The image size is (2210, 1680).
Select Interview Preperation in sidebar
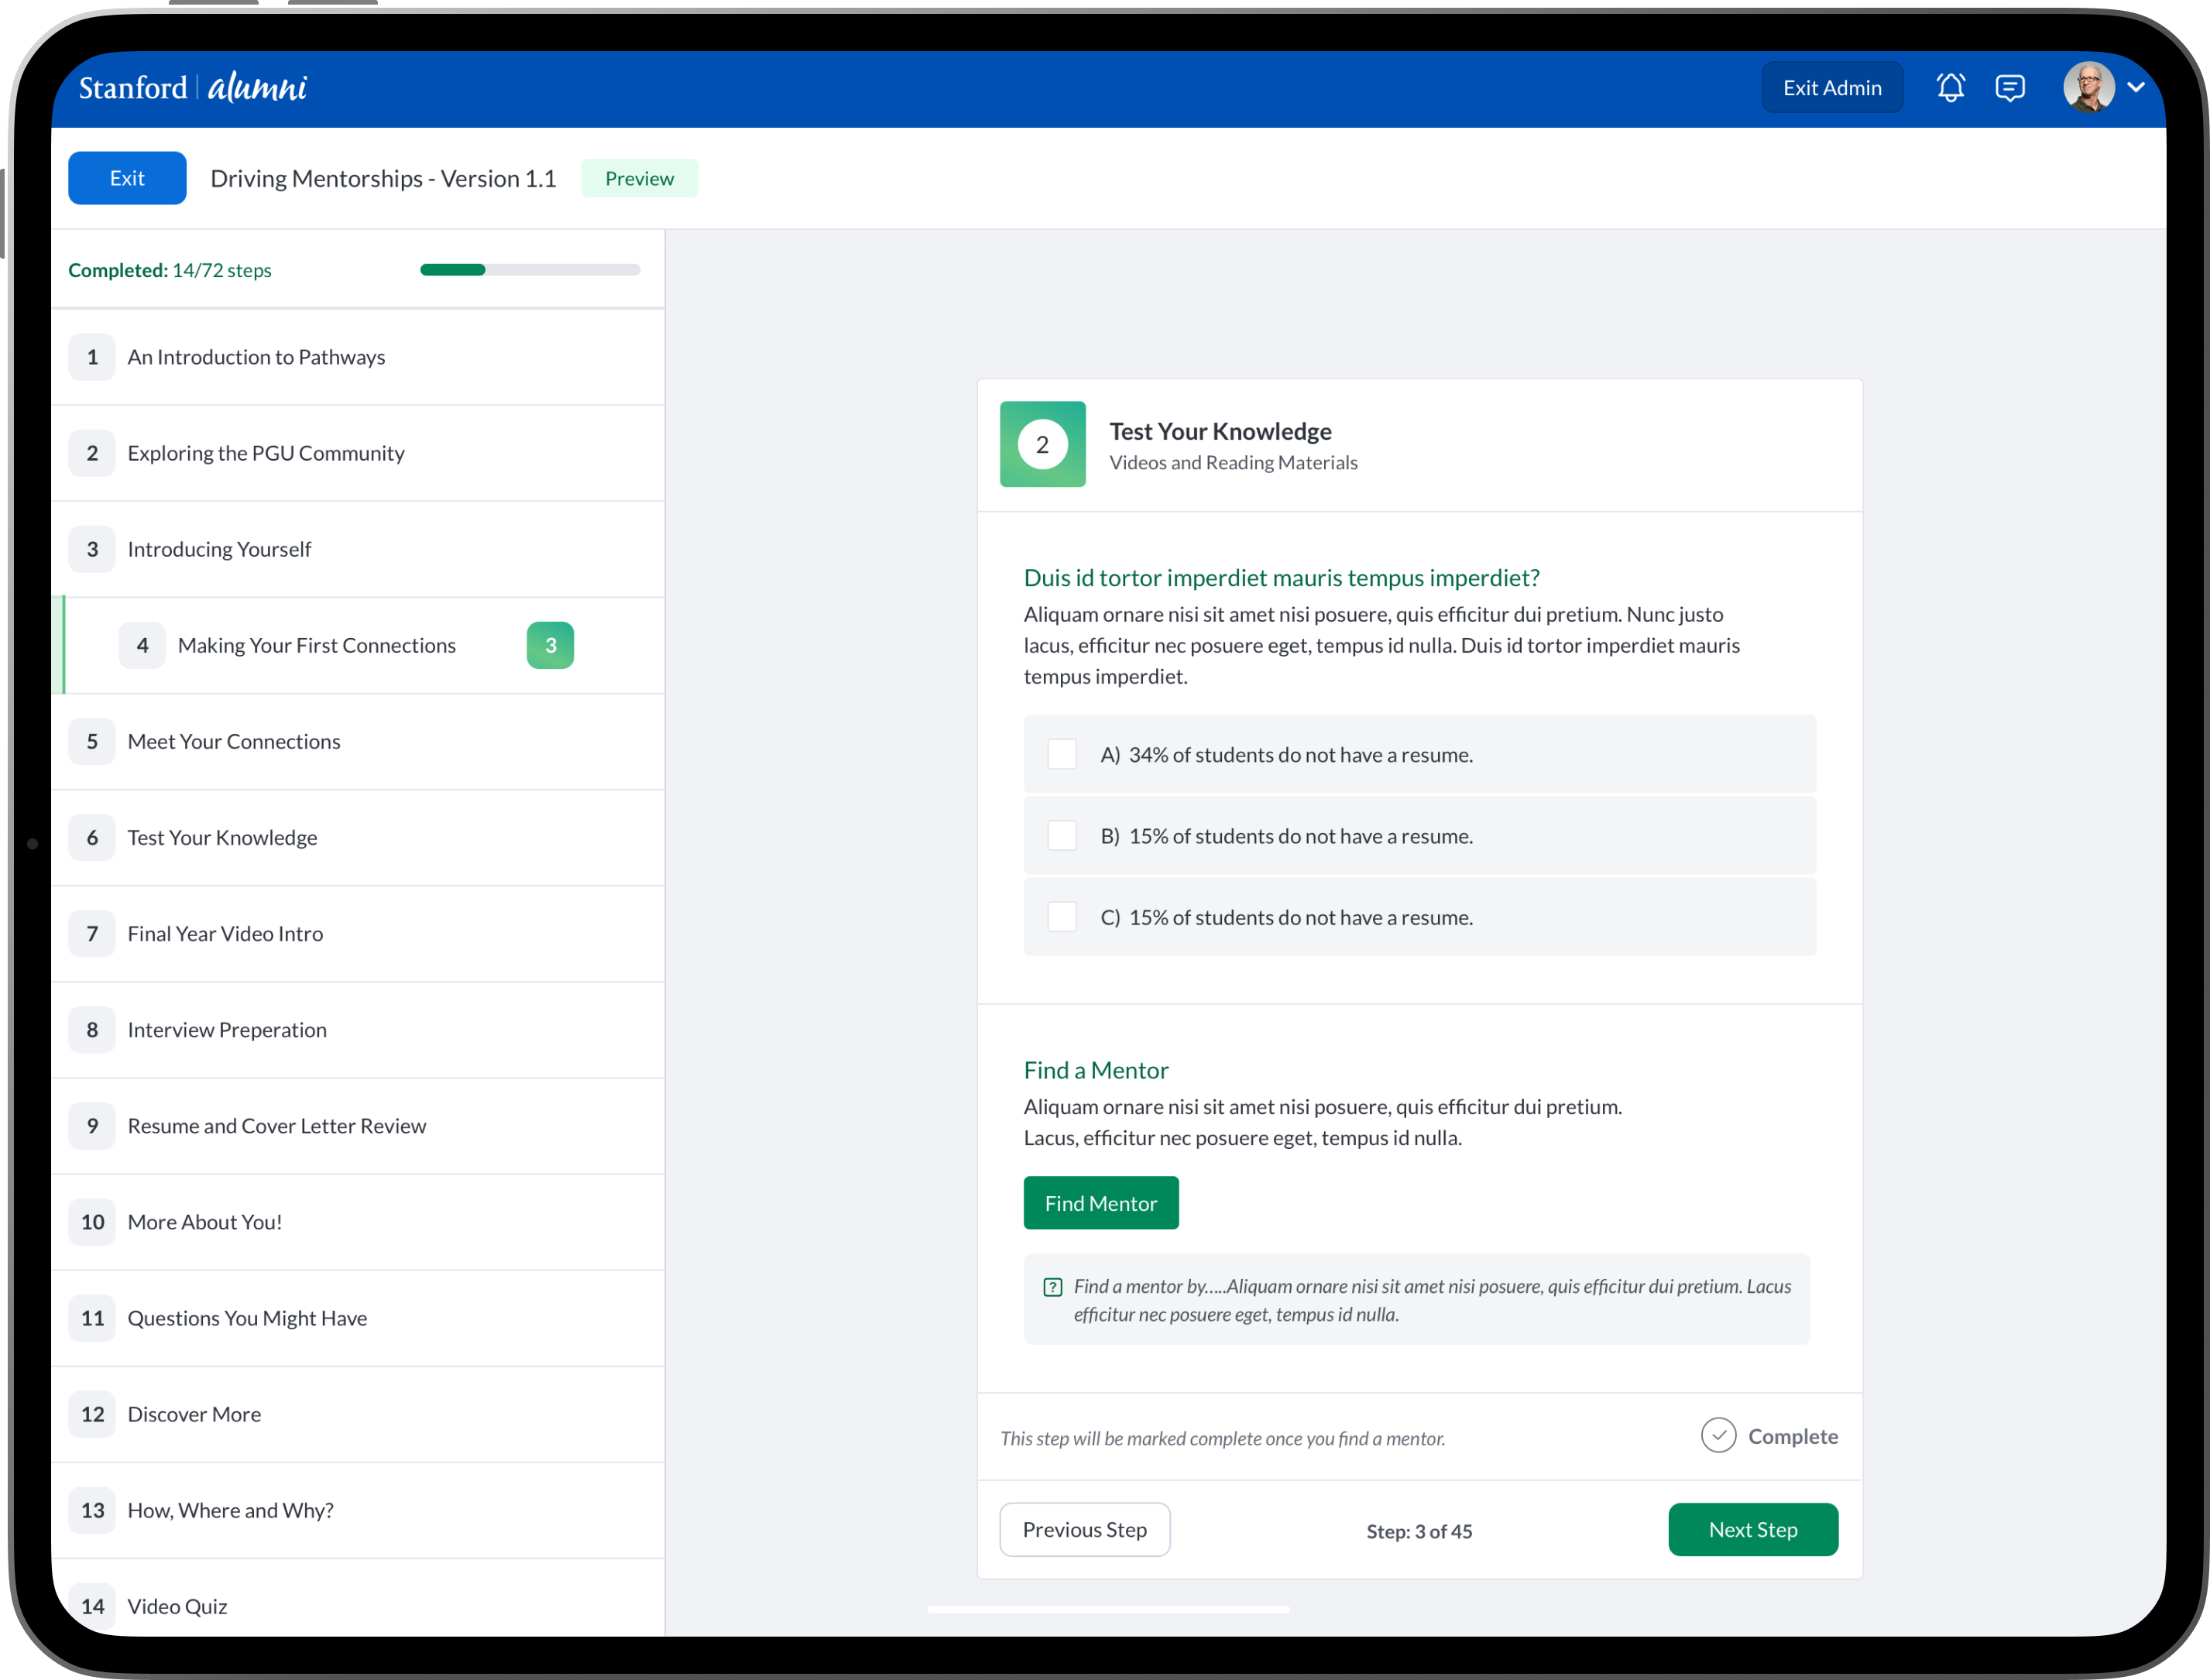point(227,1029)
